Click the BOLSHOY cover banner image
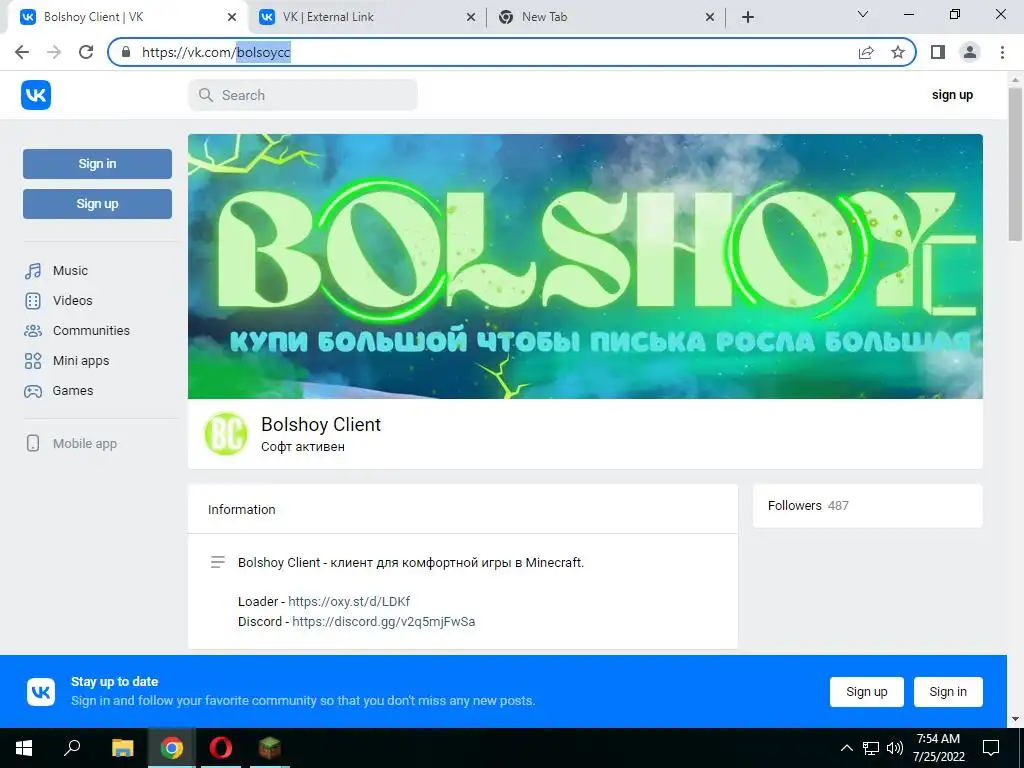Viewport: 1024px width, 768px height. [585, 266]
